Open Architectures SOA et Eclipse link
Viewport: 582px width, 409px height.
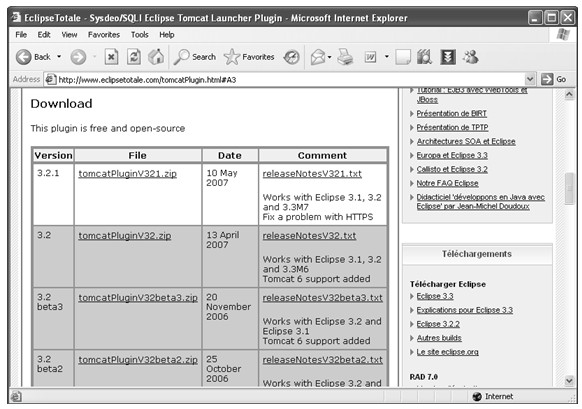(x=466, y=141)
